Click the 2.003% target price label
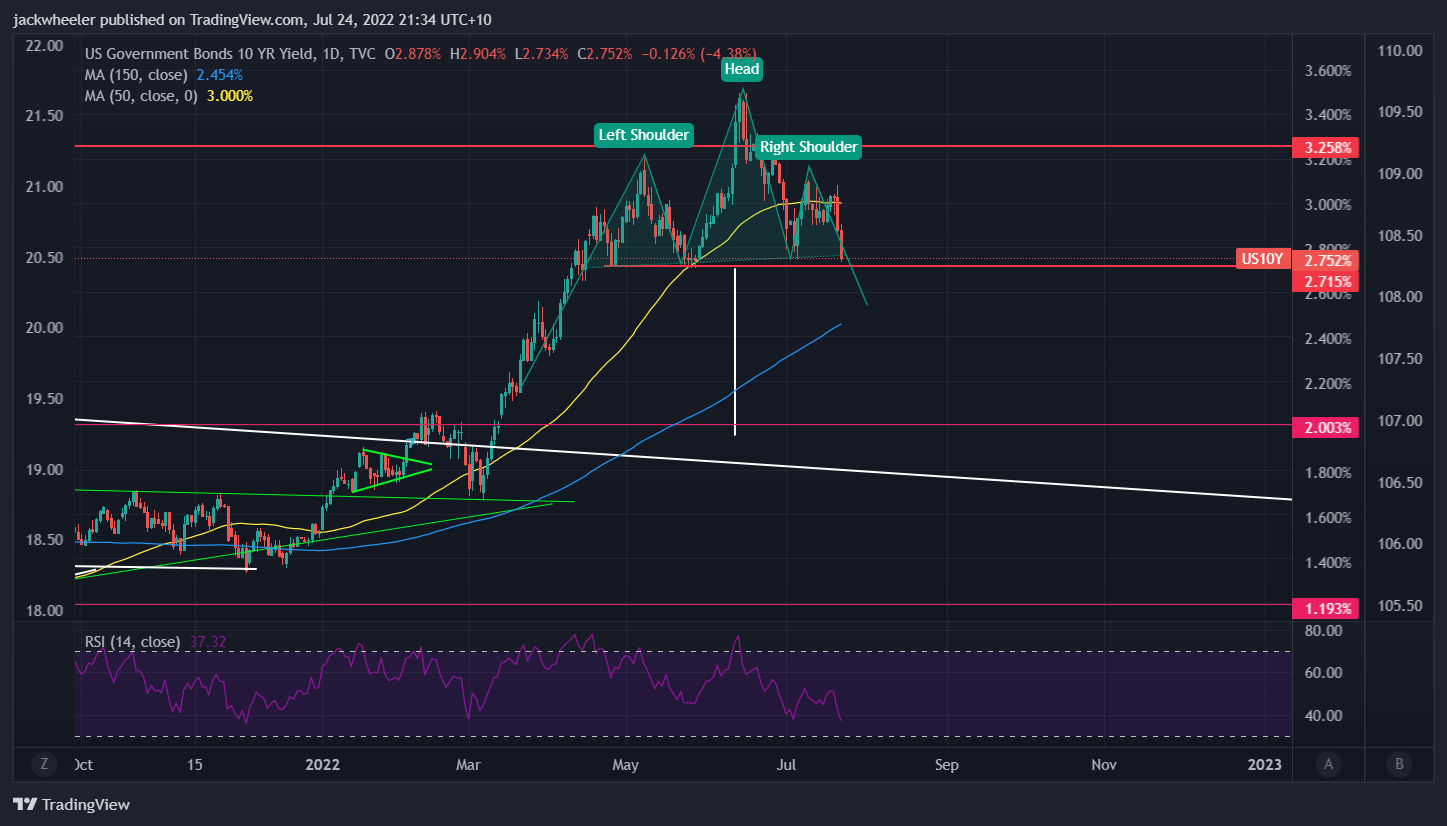Image resolution: width=1447 pixels, height=826 pixels. tap(1326, 427)
